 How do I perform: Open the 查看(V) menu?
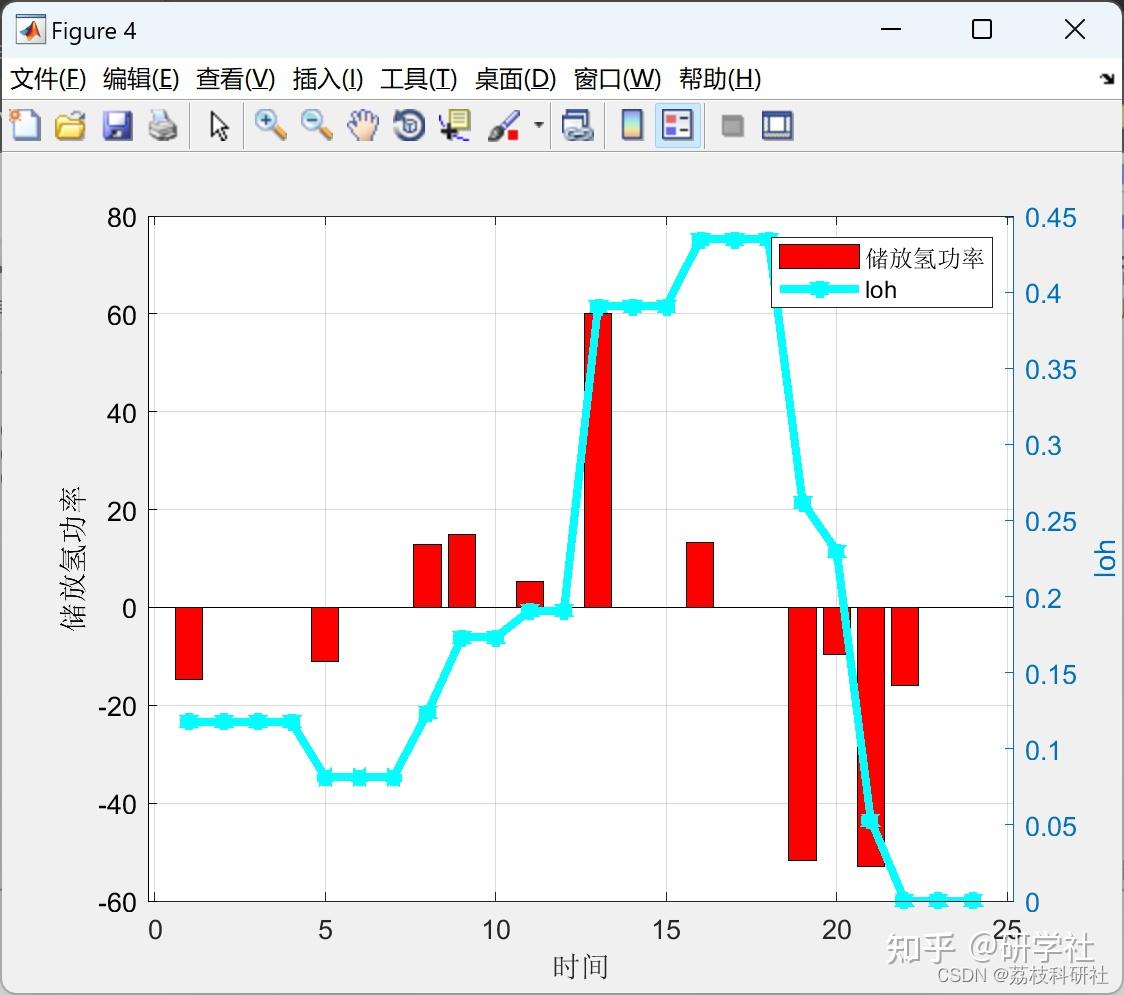coord(236,79)
